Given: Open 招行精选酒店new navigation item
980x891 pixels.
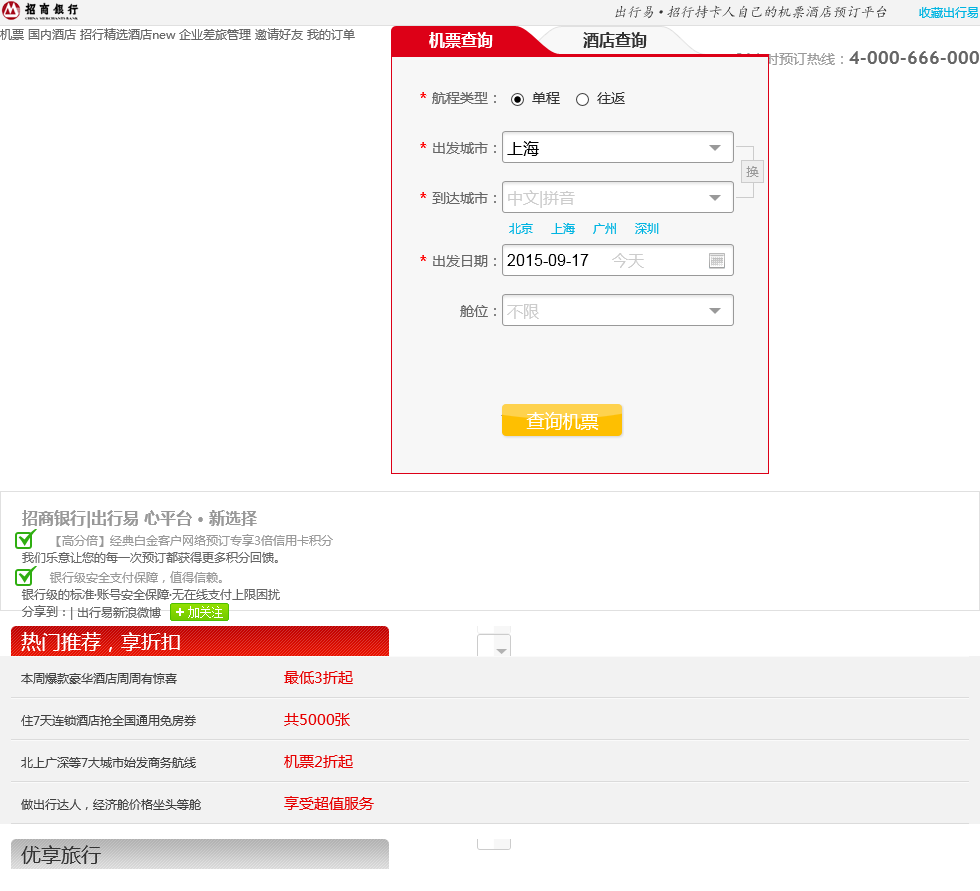Looking at the screenshot, I should (128, 35).
